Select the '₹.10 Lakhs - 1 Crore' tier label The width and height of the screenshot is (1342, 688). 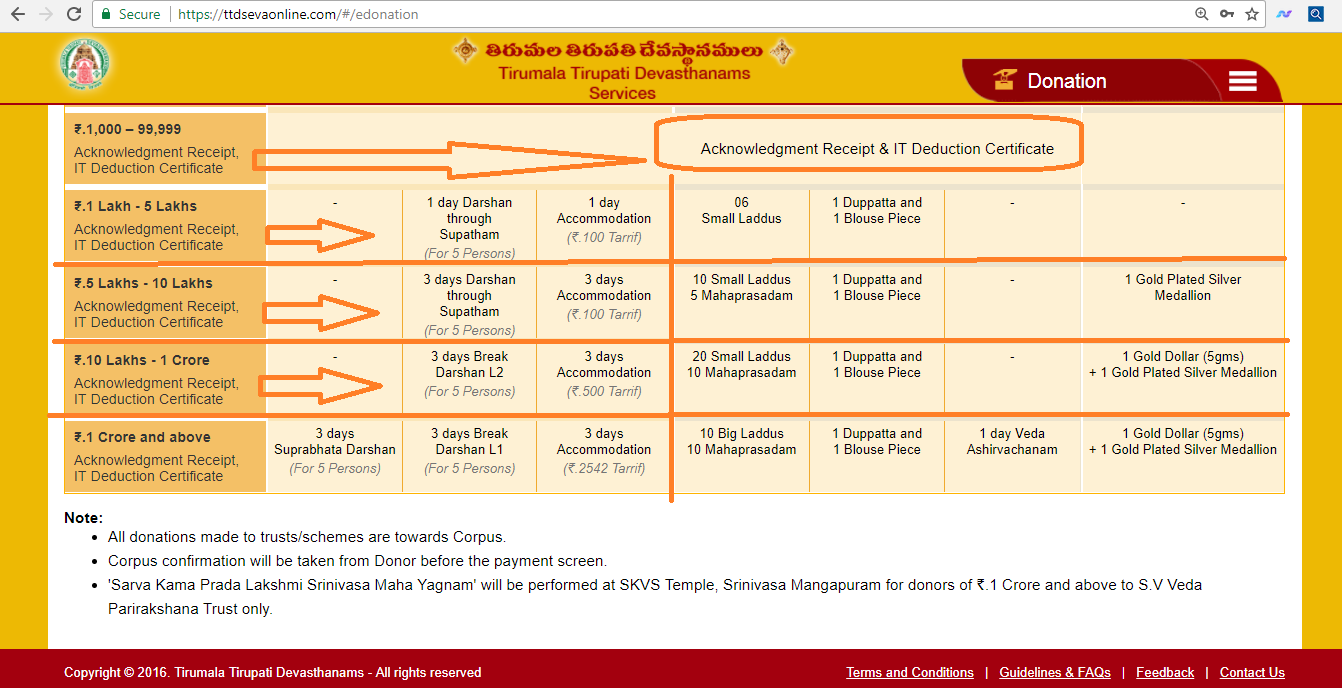(142, 360)
